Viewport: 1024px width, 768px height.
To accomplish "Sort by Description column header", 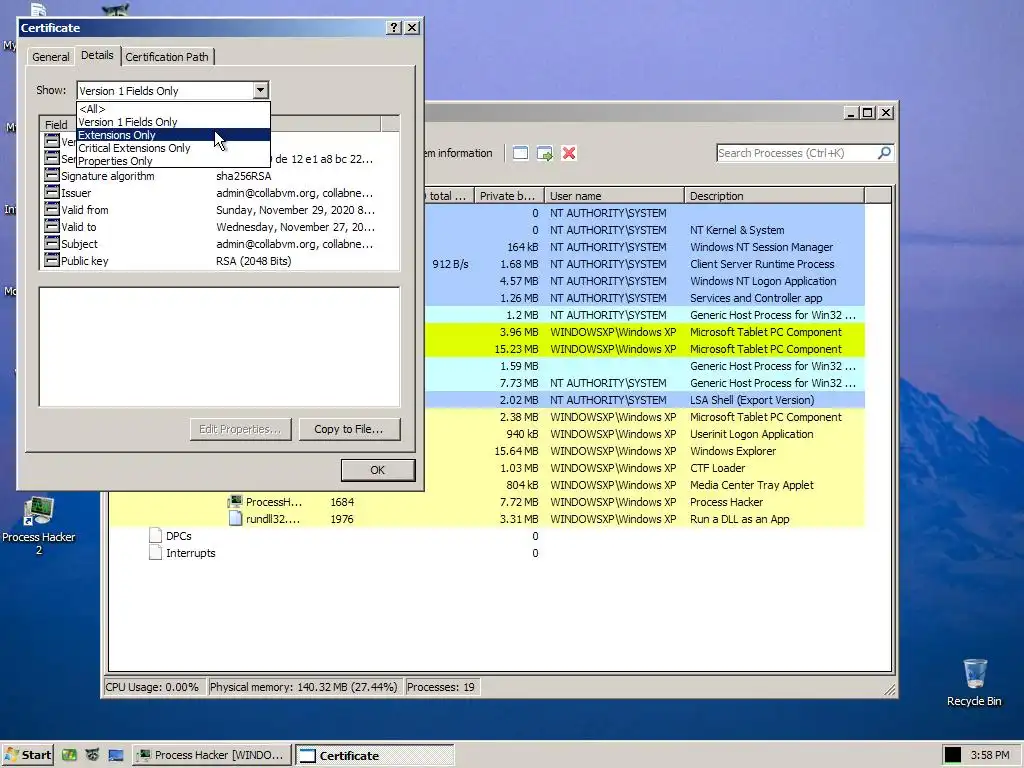I will (775, 195).
